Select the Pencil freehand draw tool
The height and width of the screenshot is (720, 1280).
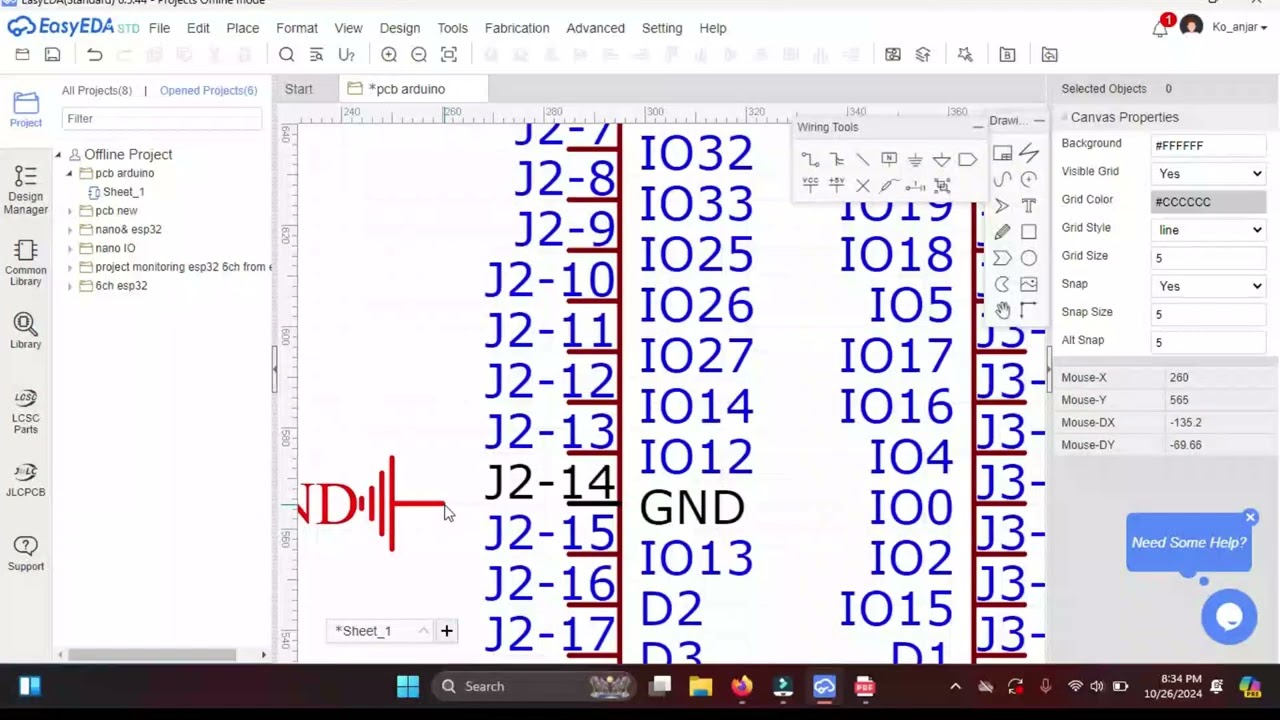click(1002, 232)
